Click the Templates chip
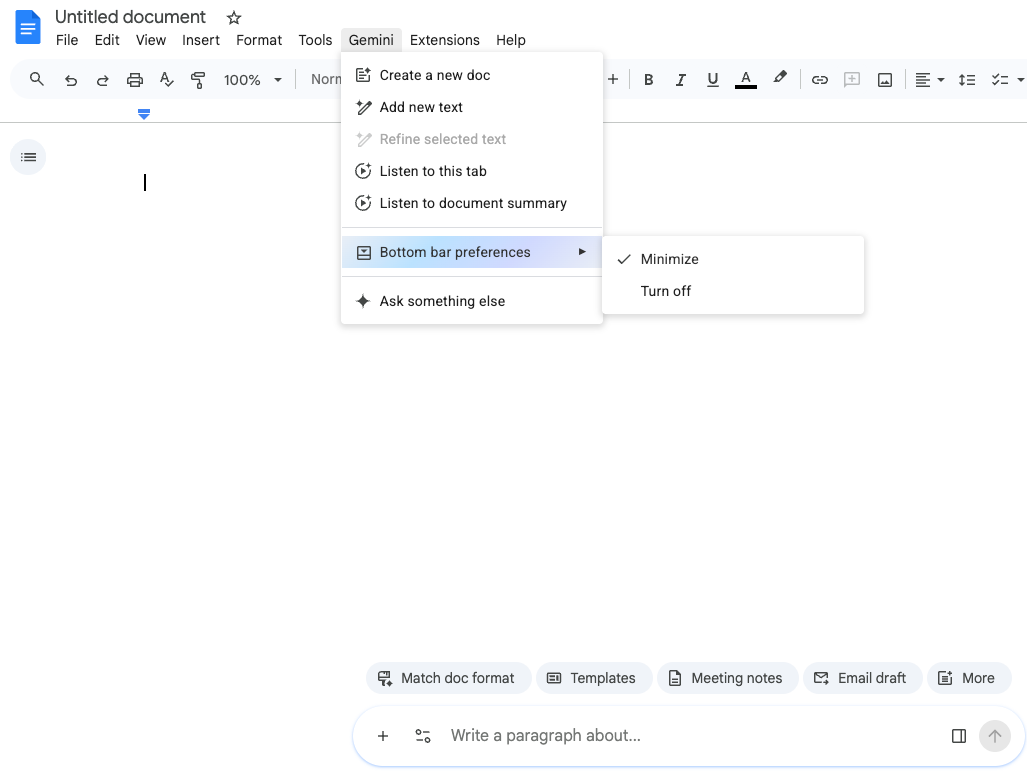 (x=594, y=678)
